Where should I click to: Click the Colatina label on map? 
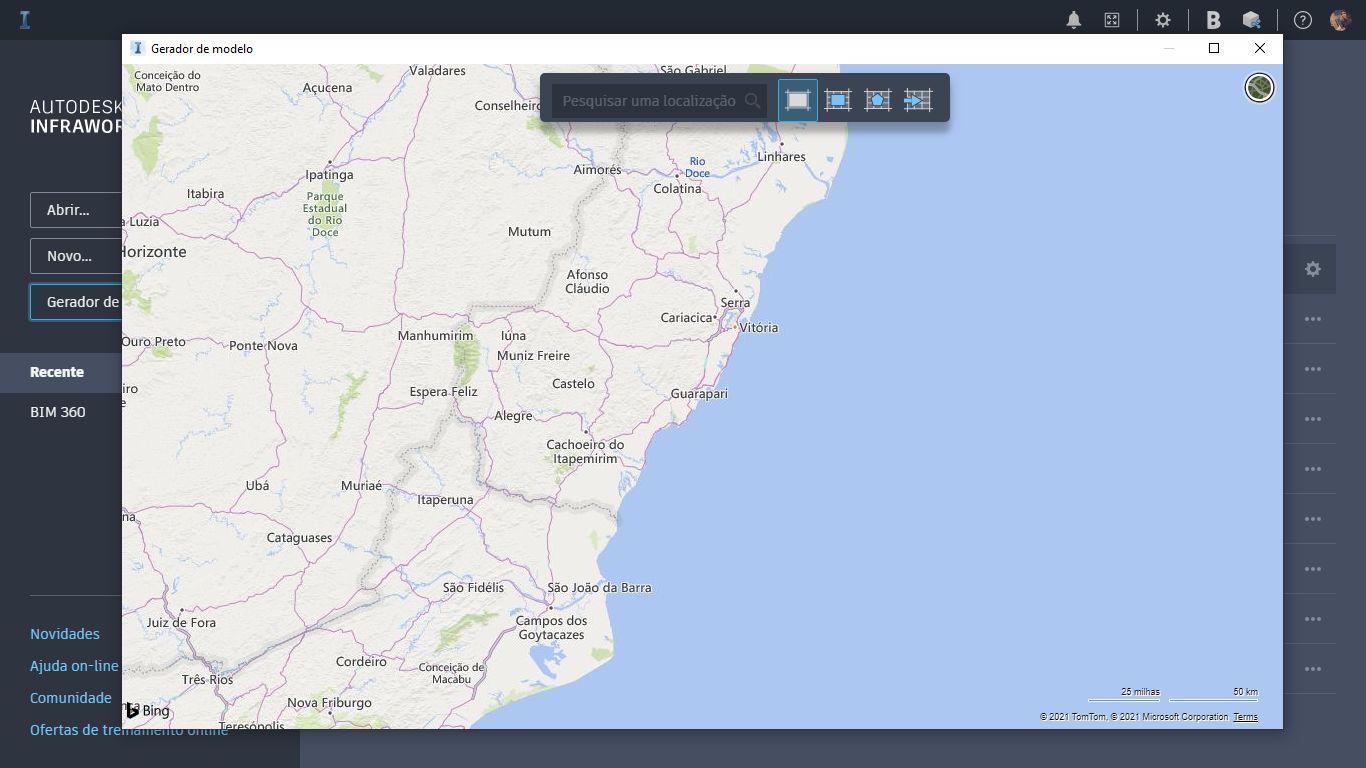677,189
